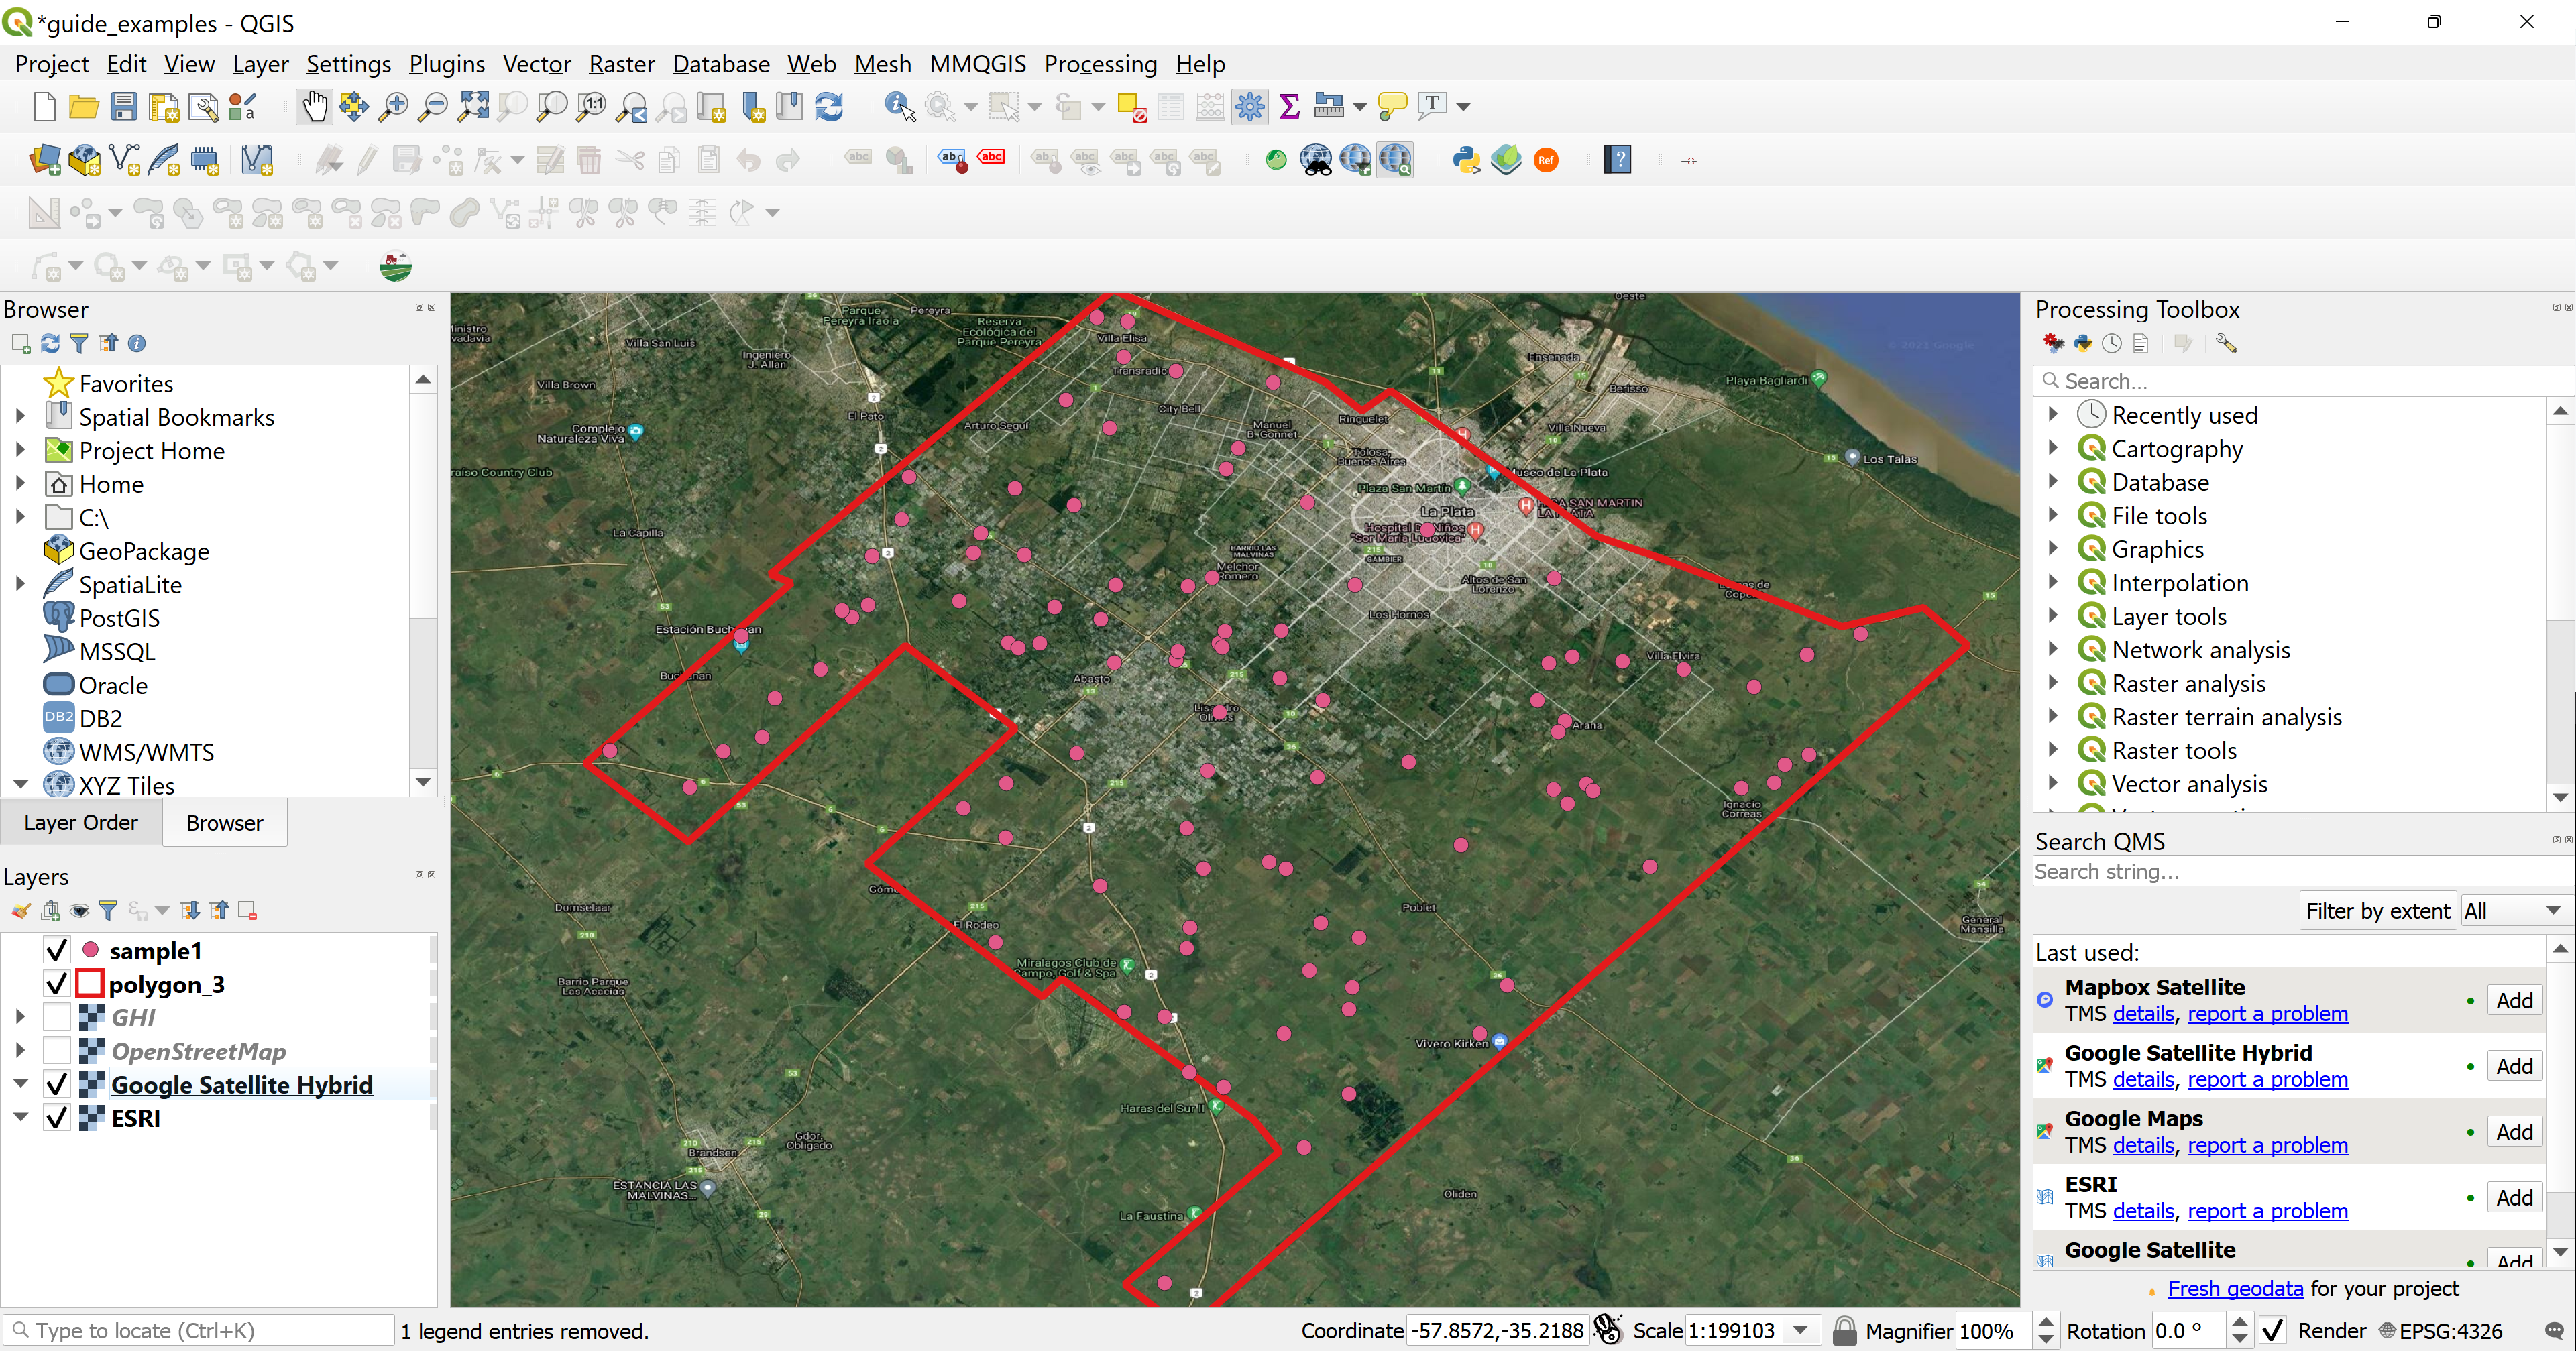The image size is (2576, 1351).
Task: Open the Python Console icon
Action: [x=1466, y=160]
